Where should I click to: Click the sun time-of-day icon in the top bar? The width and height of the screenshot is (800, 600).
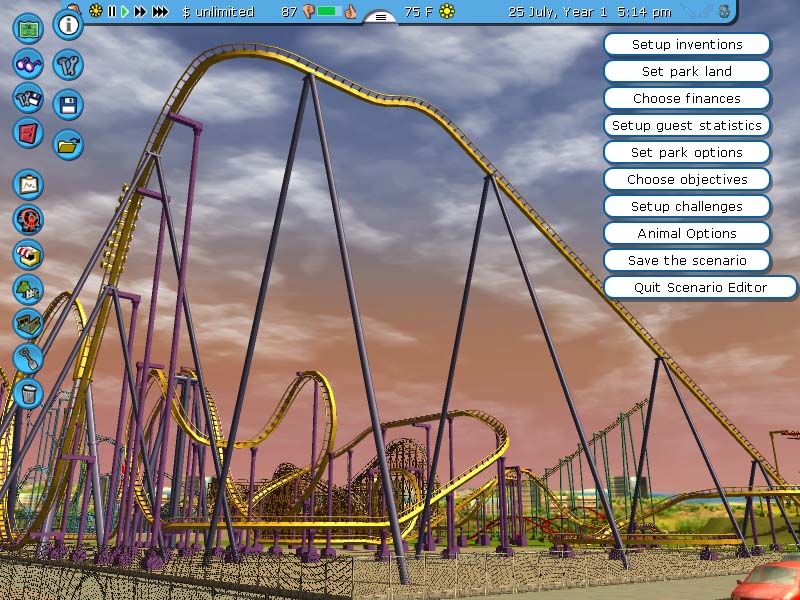click(95, 11)
